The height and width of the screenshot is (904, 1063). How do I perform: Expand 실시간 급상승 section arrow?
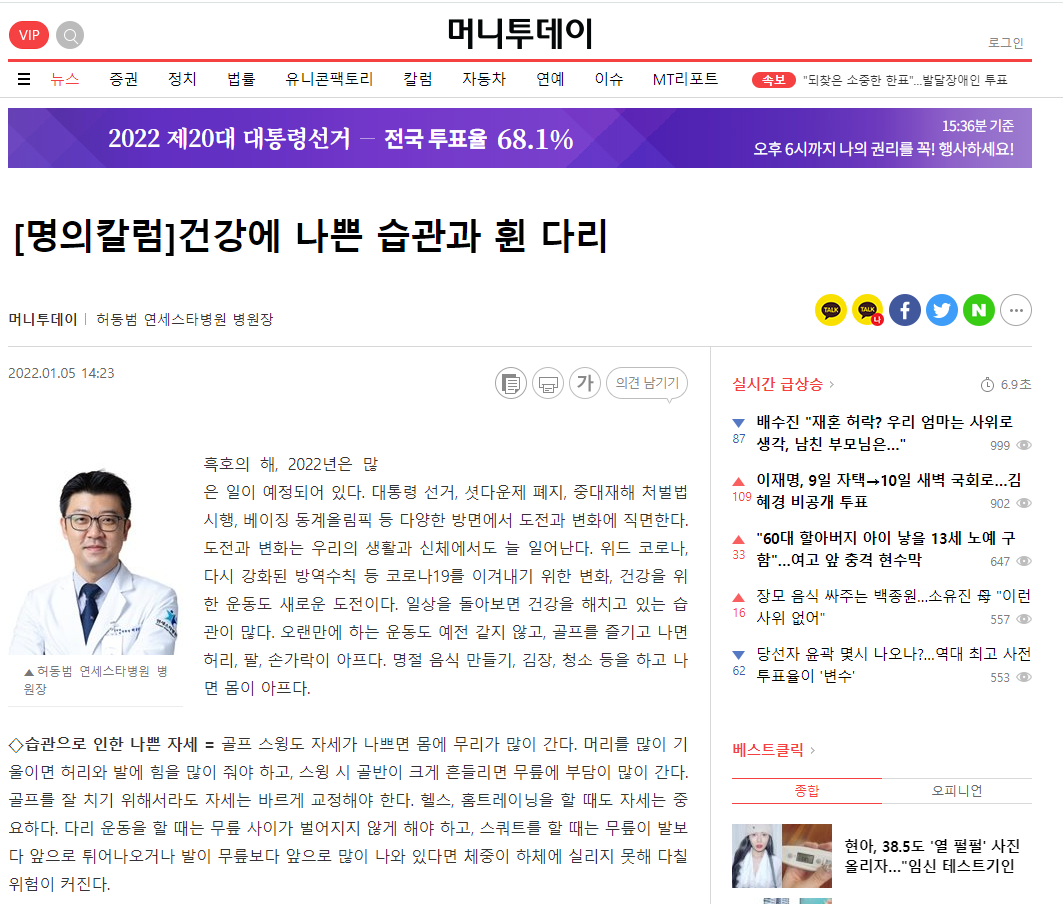pyautogui.click(x=832, y=385)
